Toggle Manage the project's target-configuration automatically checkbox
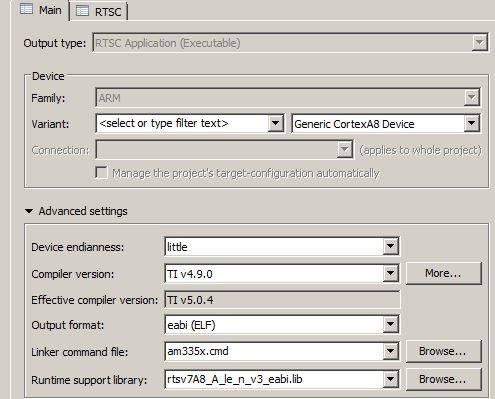Viewport: 495px width, 399px height. (x=101, y=173)
